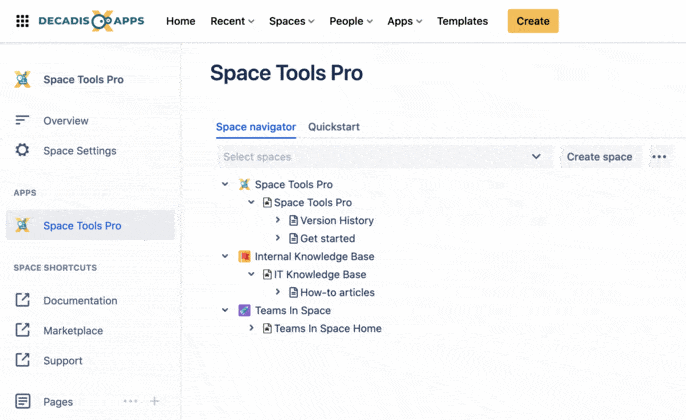Open the Recent menu
Image resolution: width=686 pixels, height=420 pixels.
click(x=232, y=21)
